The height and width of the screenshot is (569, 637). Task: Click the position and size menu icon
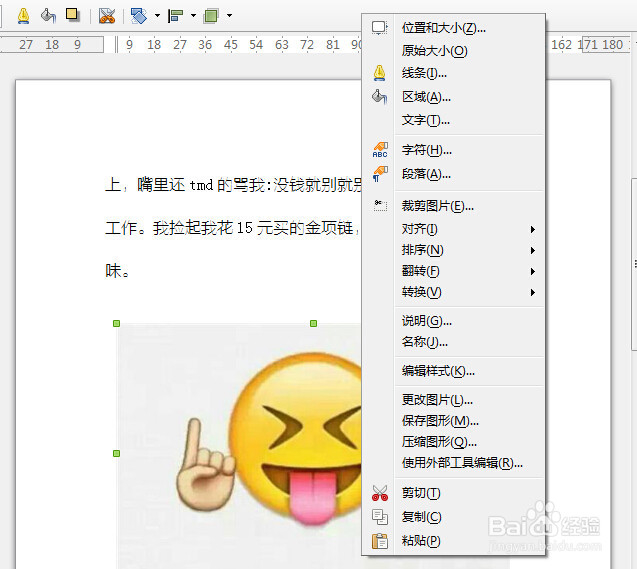point(379,28)
